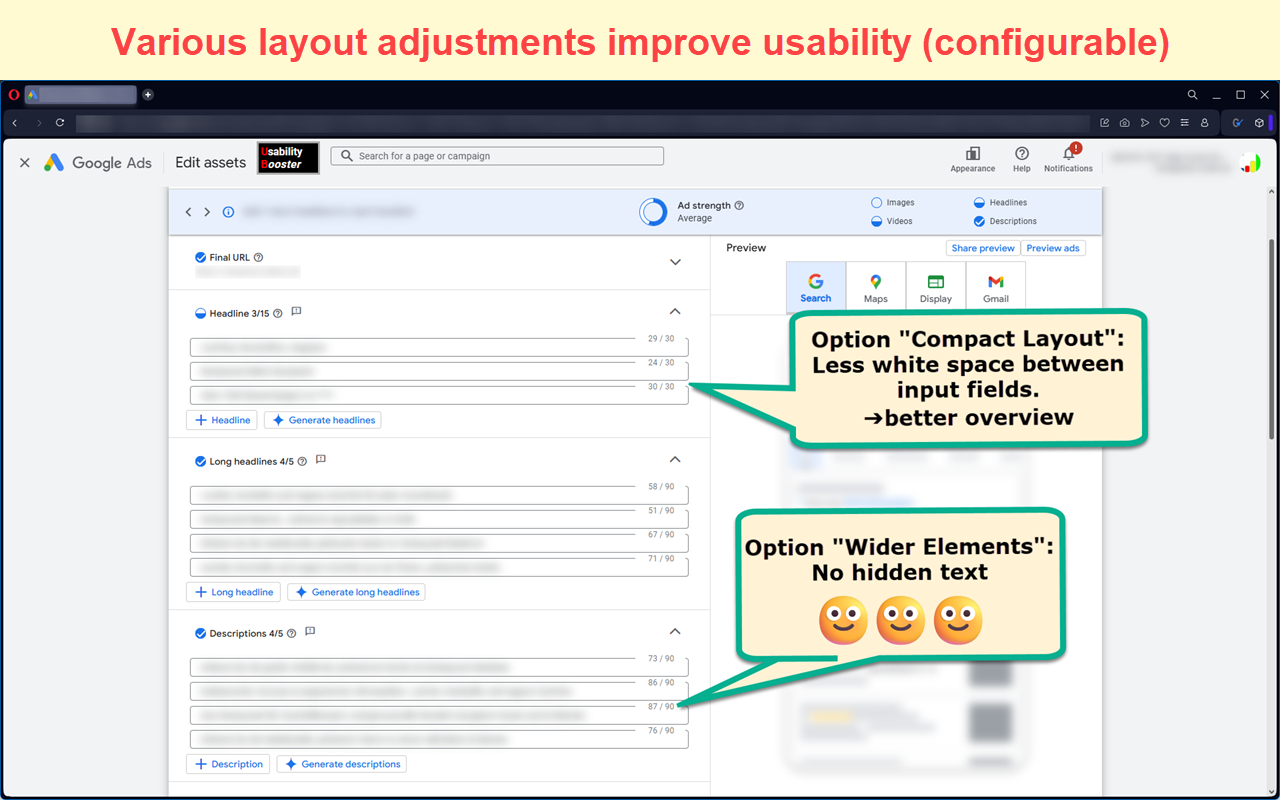Click headline field showing 29 / 30
Screen dimensions: 1280x800
click(439, 347)
